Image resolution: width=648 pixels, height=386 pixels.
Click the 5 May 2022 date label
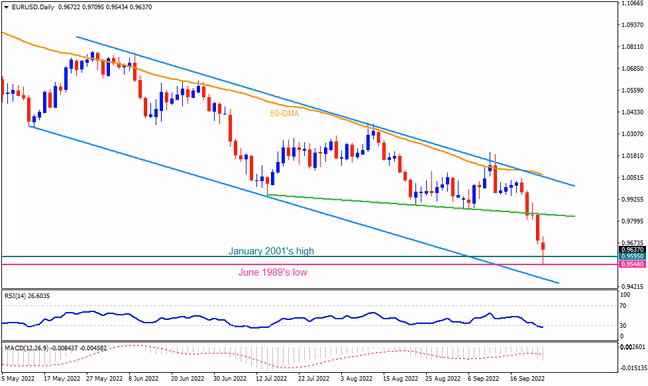tap(18, 378)
